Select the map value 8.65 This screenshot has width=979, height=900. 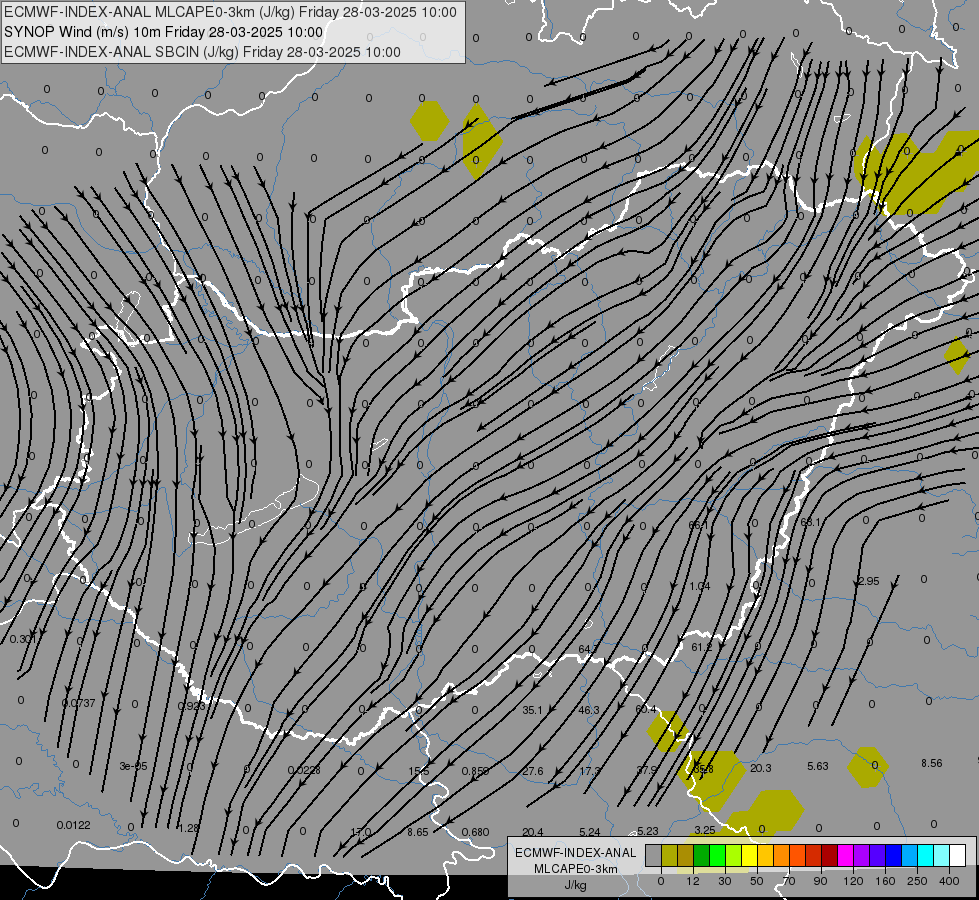pyautogui.click(x=418, y=832)
